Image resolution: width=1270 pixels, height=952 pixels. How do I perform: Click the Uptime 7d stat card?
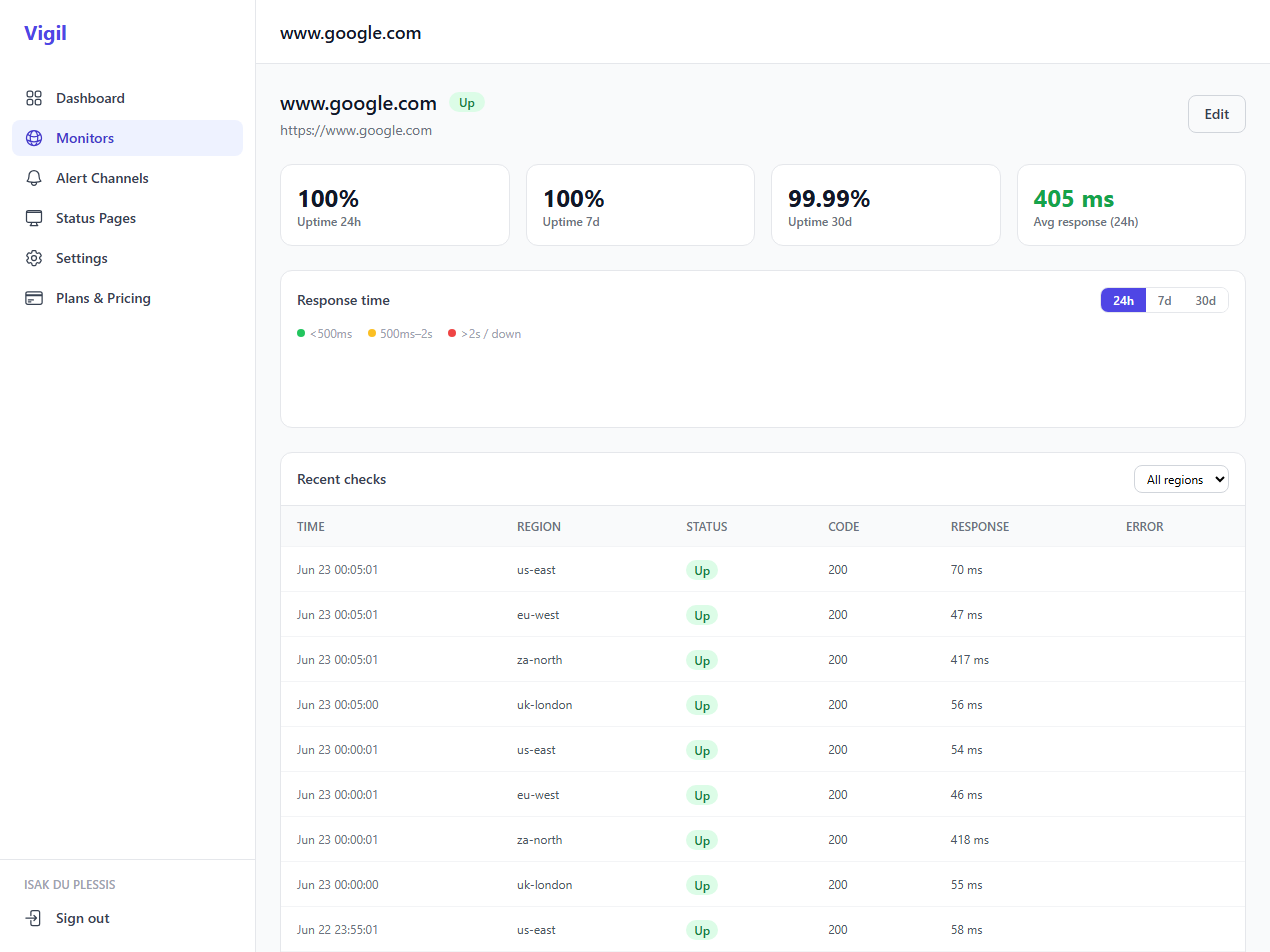[x=640, y=205]
